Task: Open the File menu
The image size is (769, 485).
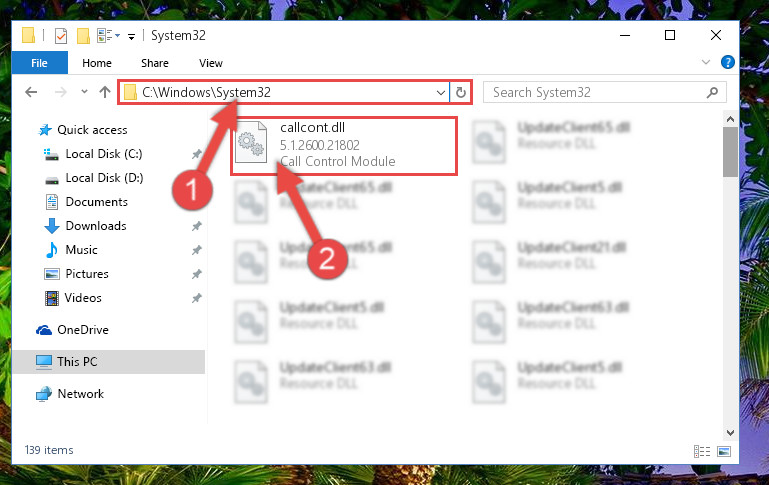Action: tap(39, 63)
